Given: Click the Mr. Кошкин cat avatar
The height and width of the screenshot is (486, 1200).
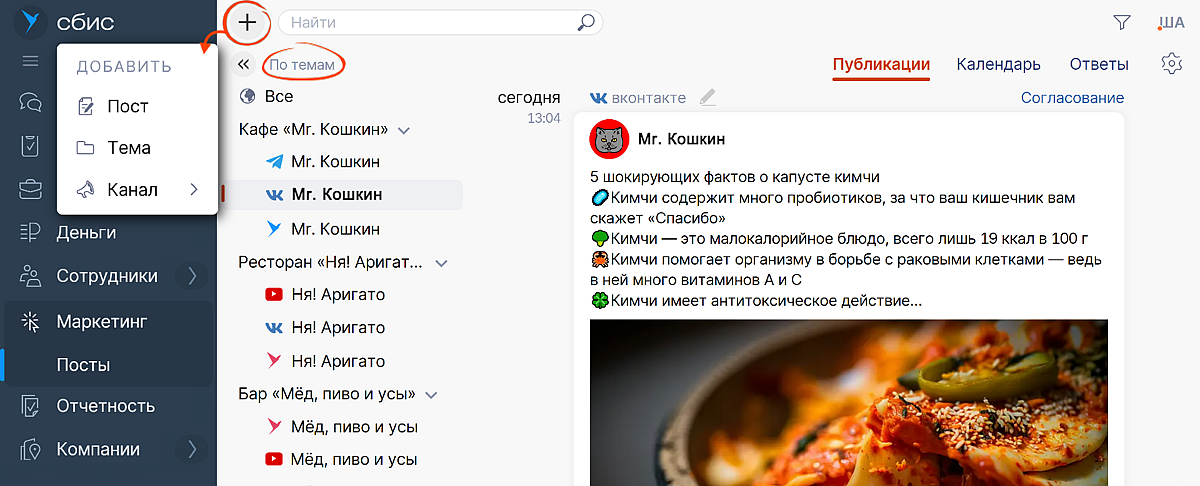Looking at the screenshot, I should [607, 139].
